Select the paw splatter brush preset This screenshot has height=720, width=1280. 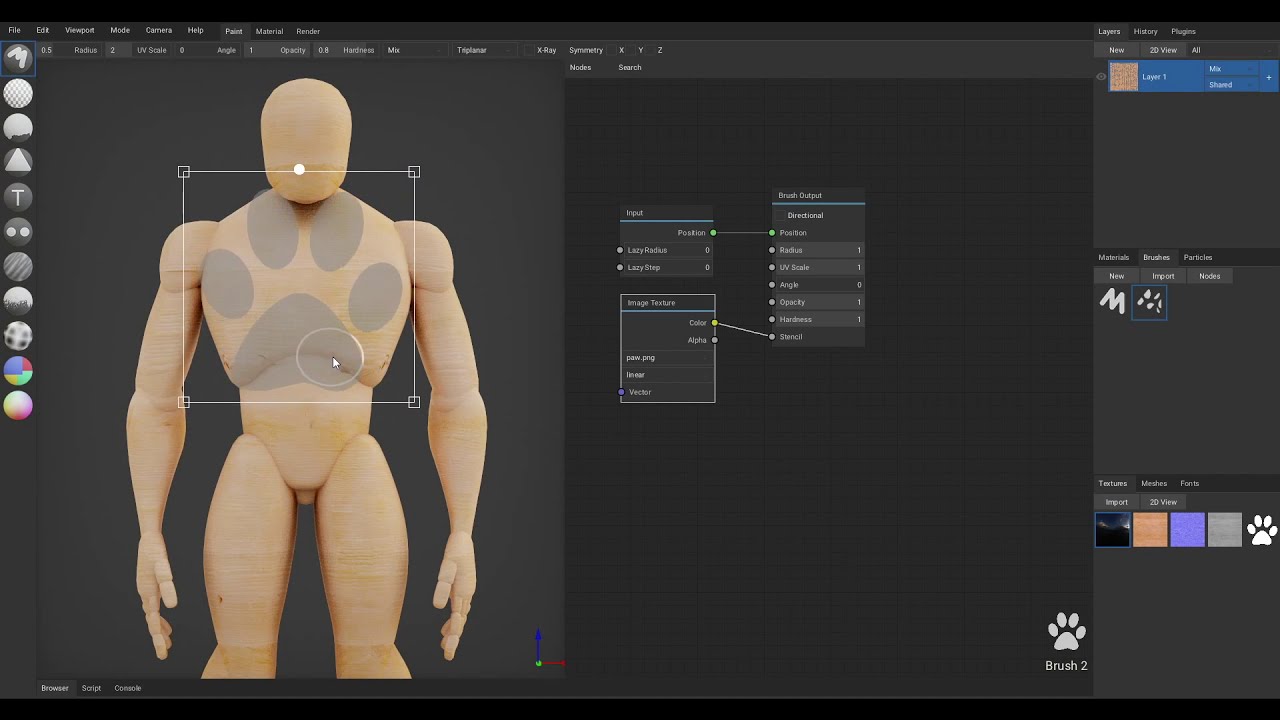coord(1149,301)
